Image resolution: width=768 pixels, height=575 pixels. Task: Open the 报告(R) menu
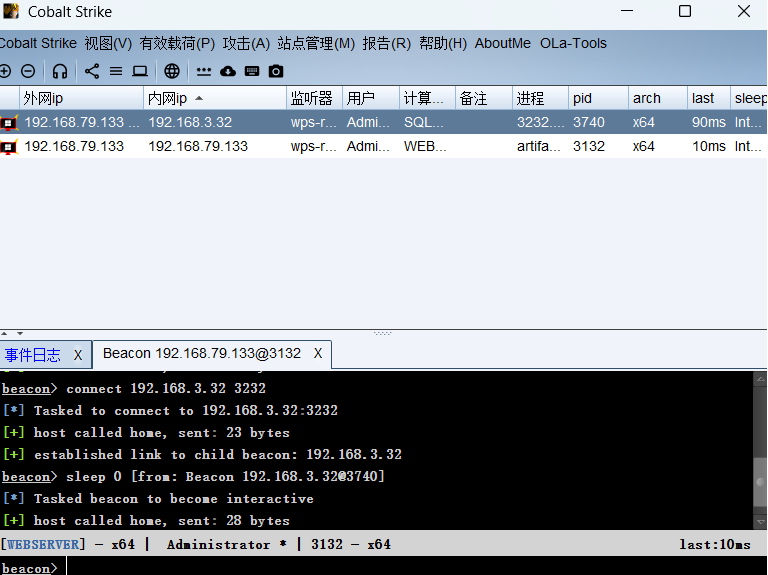[x=386, y=43]
